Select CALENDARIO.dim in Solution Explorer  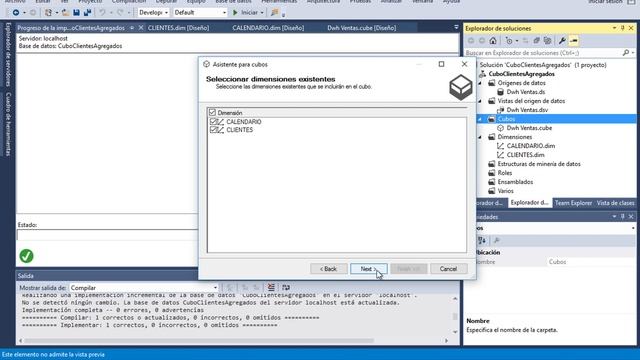(531, 146)
